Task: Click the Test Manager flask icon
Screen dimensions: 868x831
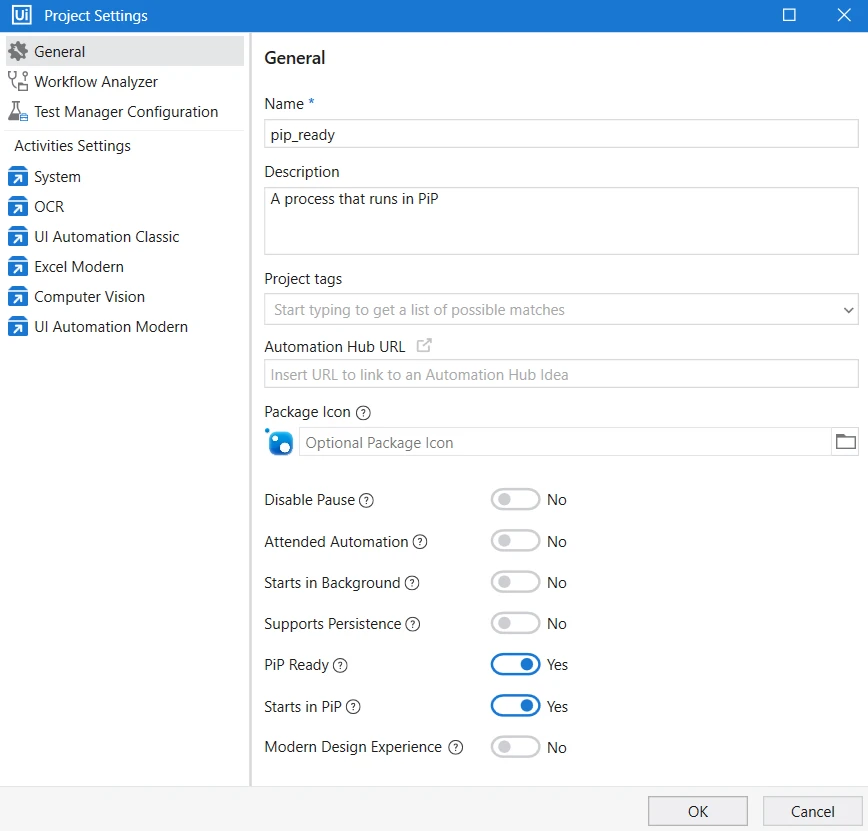Action: pyautogui.click(x=18, y=111)
